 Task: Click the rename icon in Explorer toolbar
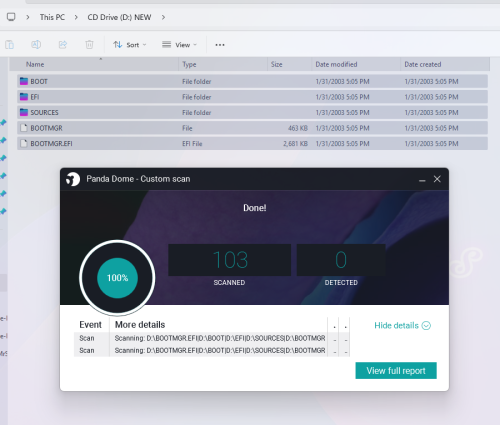pos(36,44)
